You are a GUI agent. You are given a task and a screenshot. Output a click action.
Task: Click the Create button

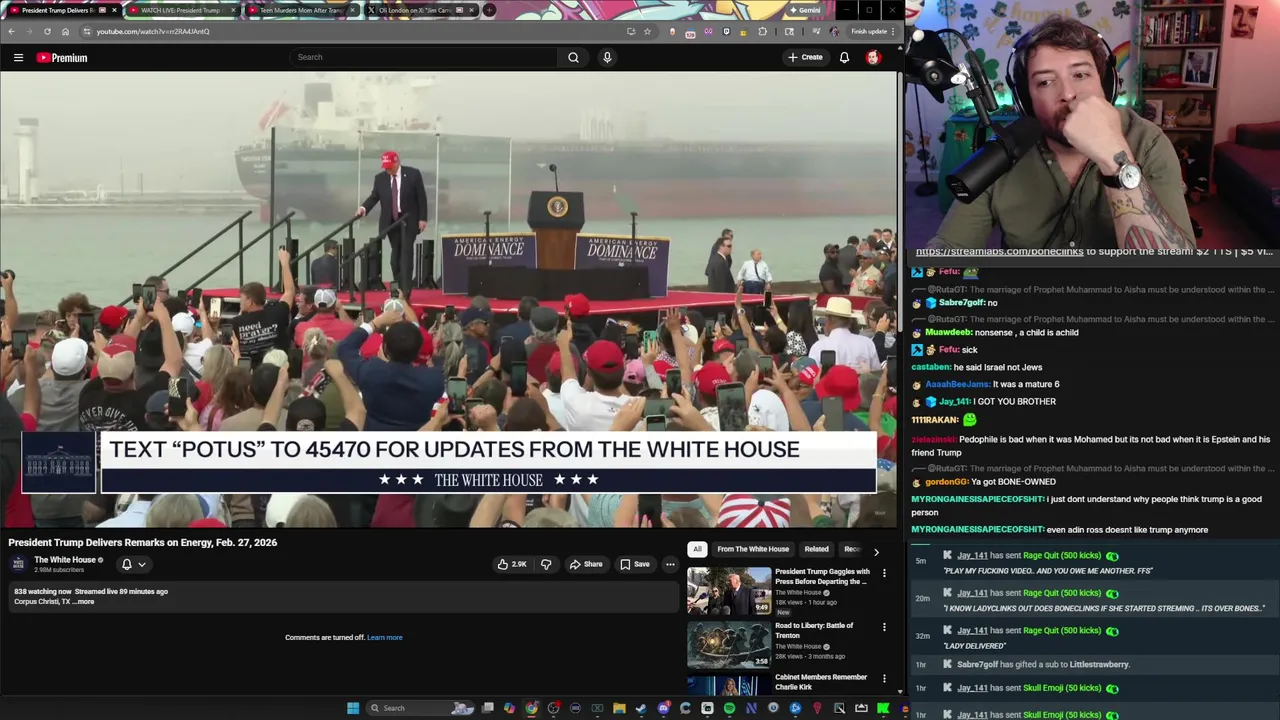[805, 57]
